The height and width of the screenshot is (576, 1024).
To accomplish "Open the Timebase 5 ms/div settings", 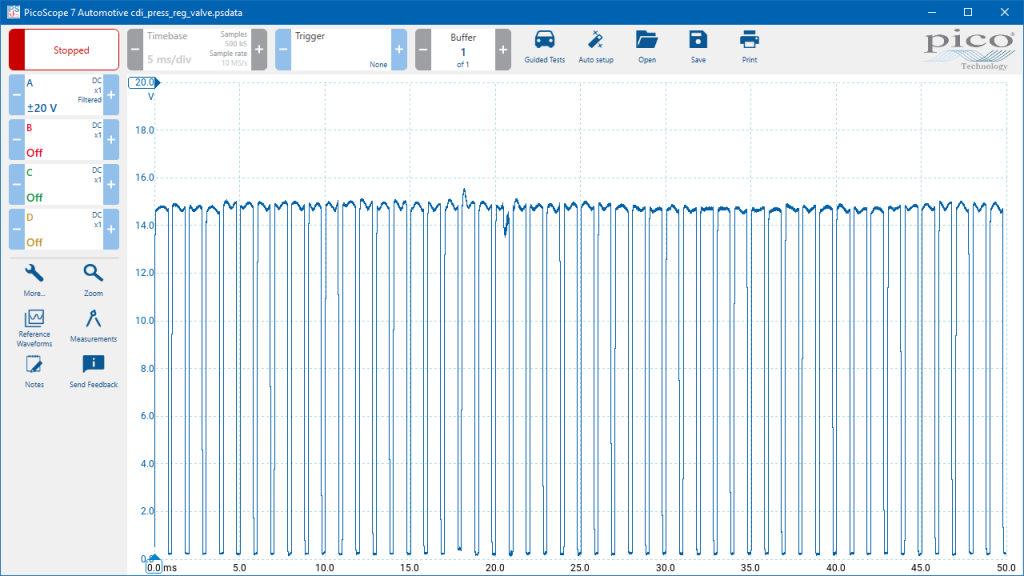I will pyautogui.click(x=197, y=50).
